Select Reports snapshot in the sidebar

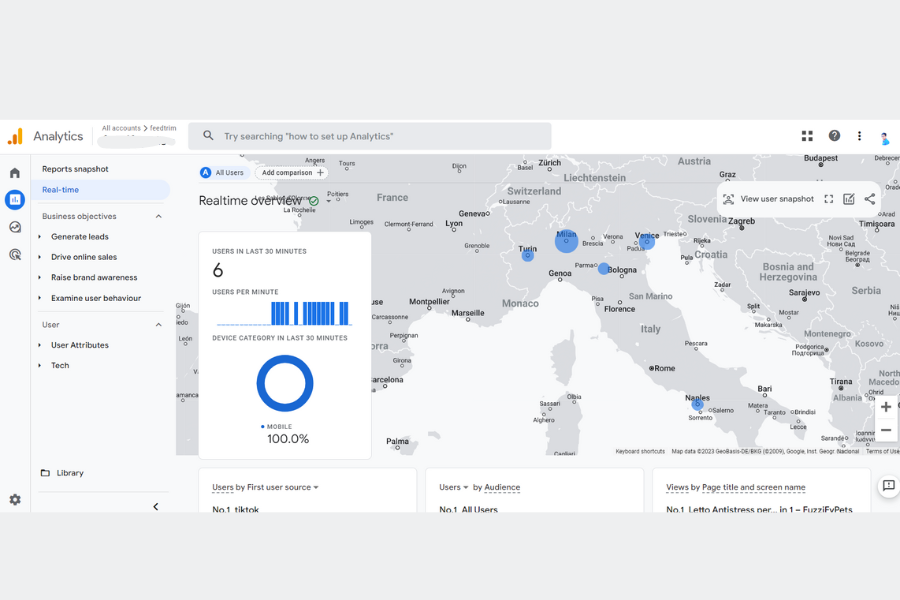(75, 169)
